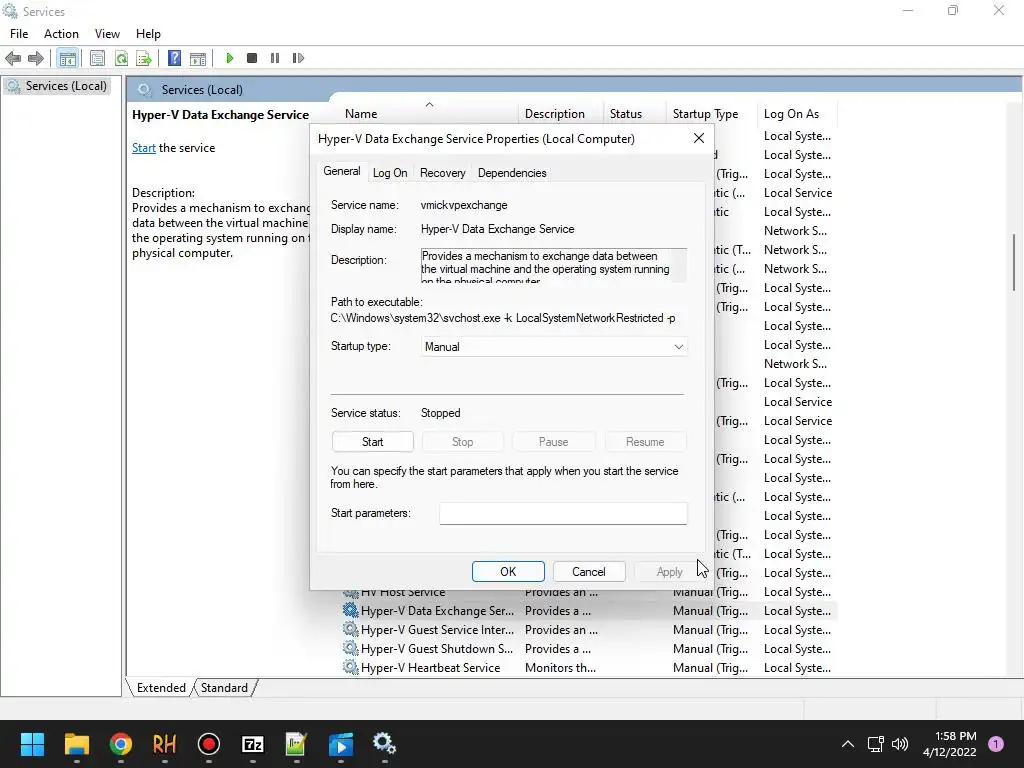
Task: Click inside the Description text box
Action: [x=553, y=265]
